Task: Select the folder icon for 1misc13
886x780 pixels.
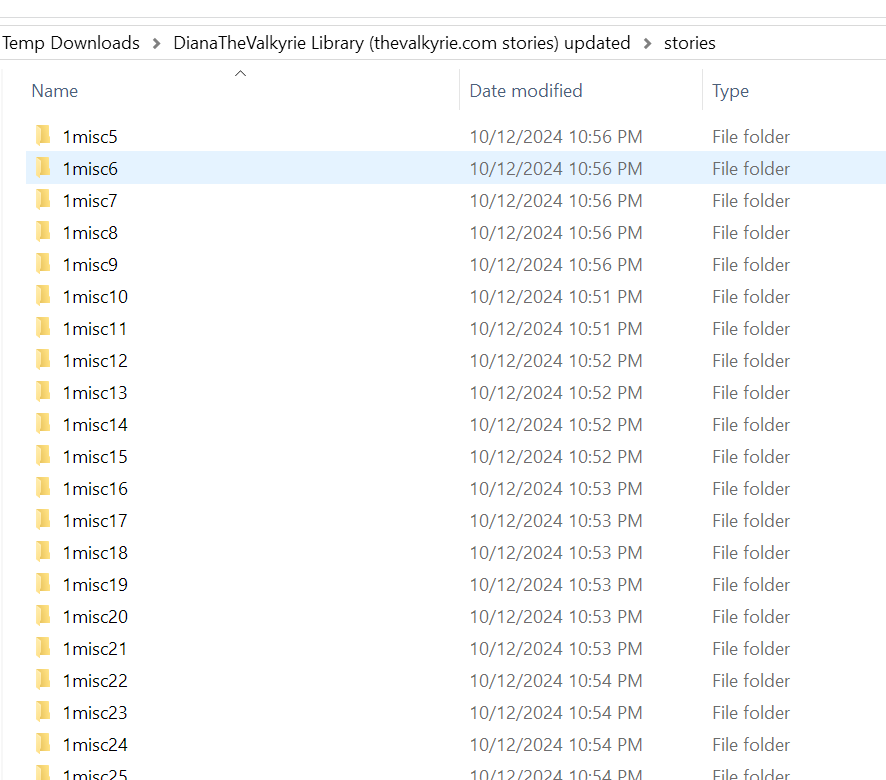Action: pyautogui.click(x=43, y=392)
